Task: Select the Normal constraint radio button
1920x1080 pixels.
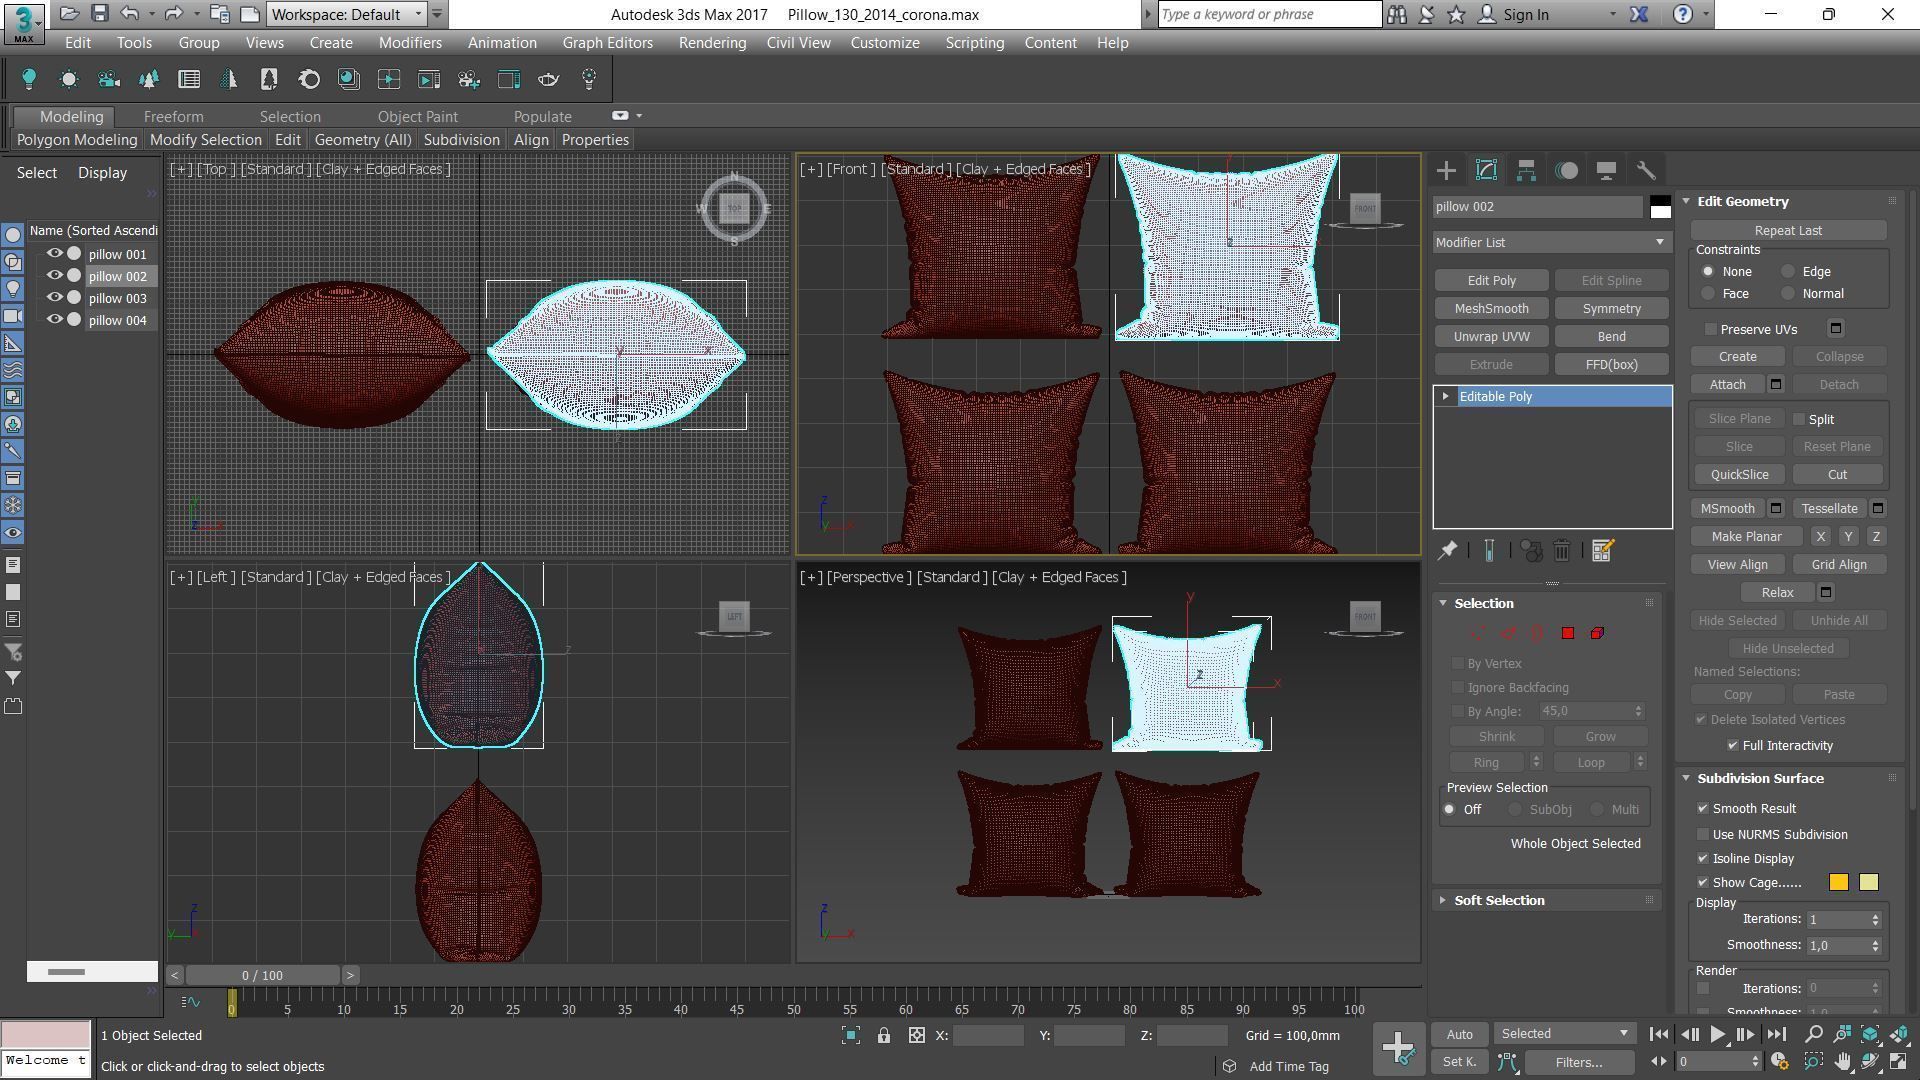Action: click(1788, 294)
